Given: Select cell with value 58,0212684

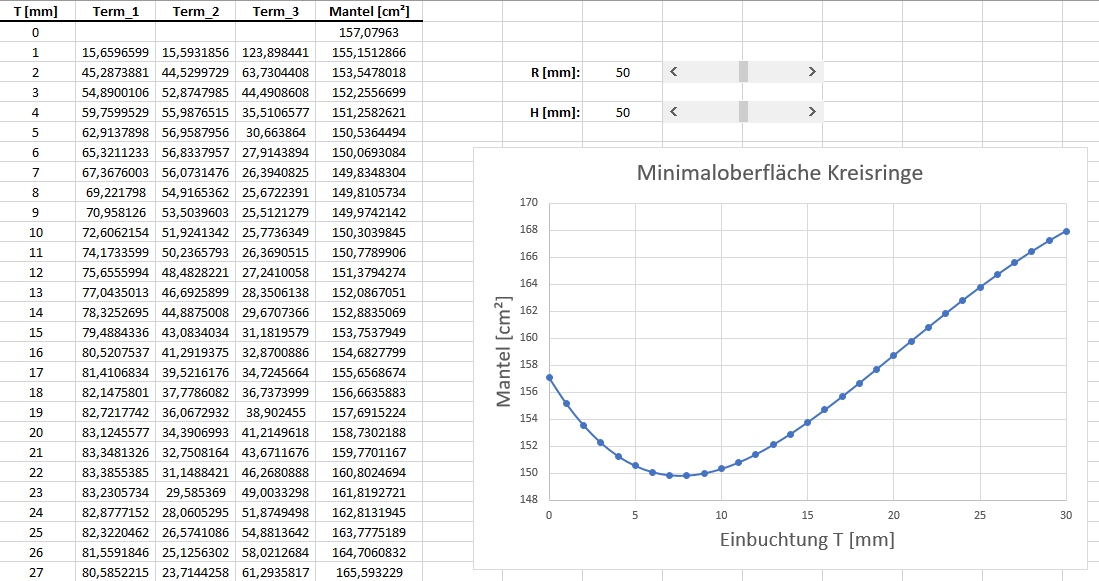Looking at the screenshot, I should point(275,552).
